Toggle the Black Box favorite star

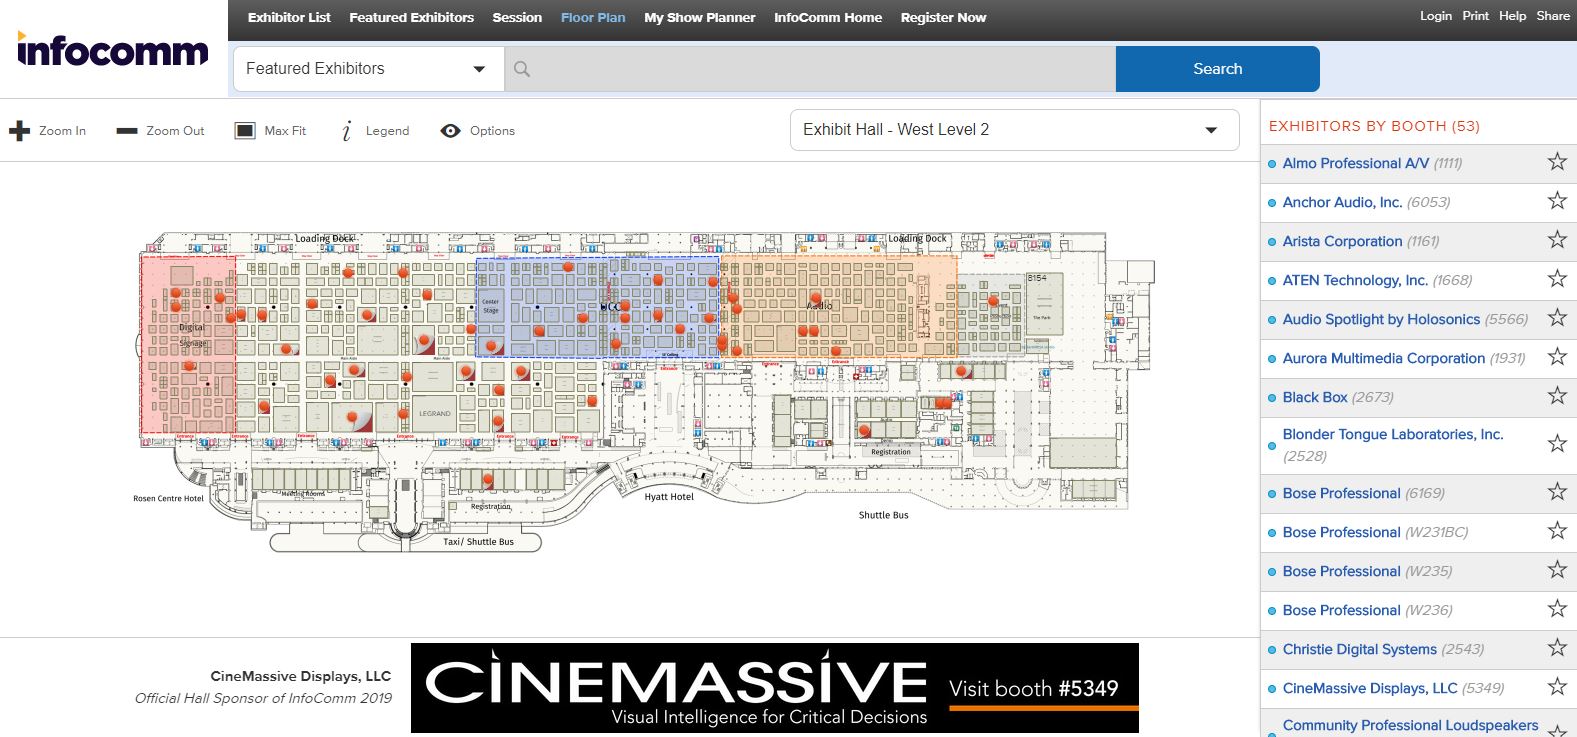(1557, 396)
